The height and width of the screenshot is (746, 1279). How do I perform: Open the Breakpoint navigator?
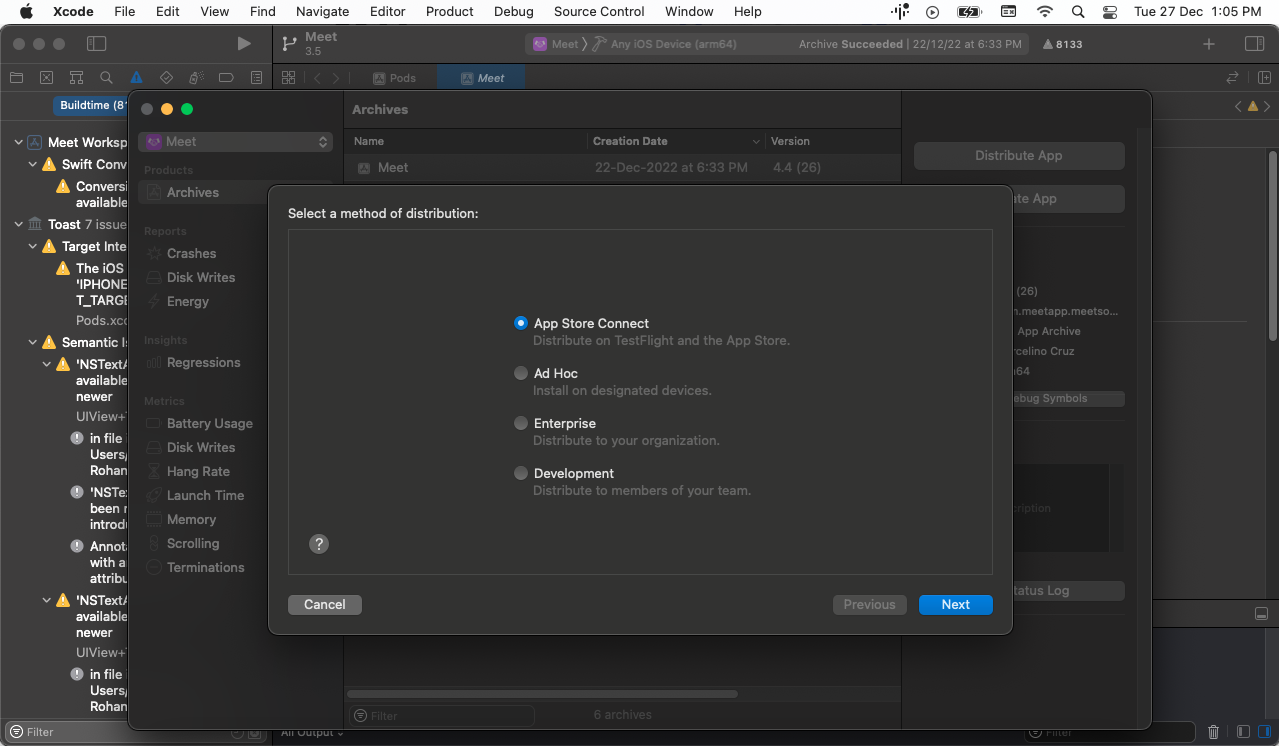[226, 77]
